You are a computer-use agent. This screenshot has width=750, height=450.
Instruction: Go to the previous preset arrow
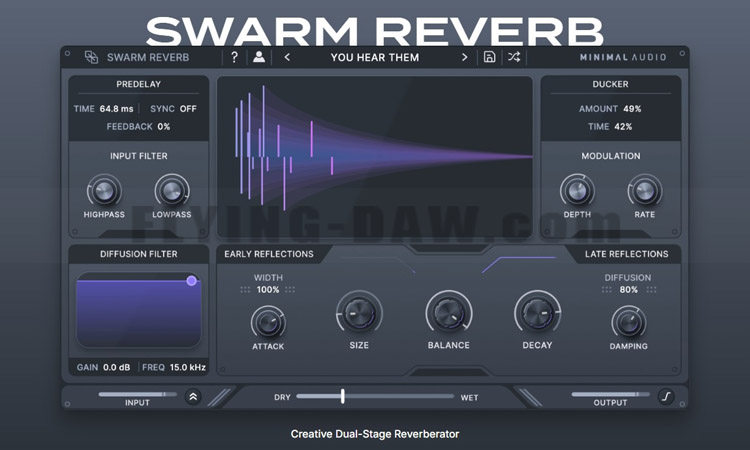click(287, 57)
